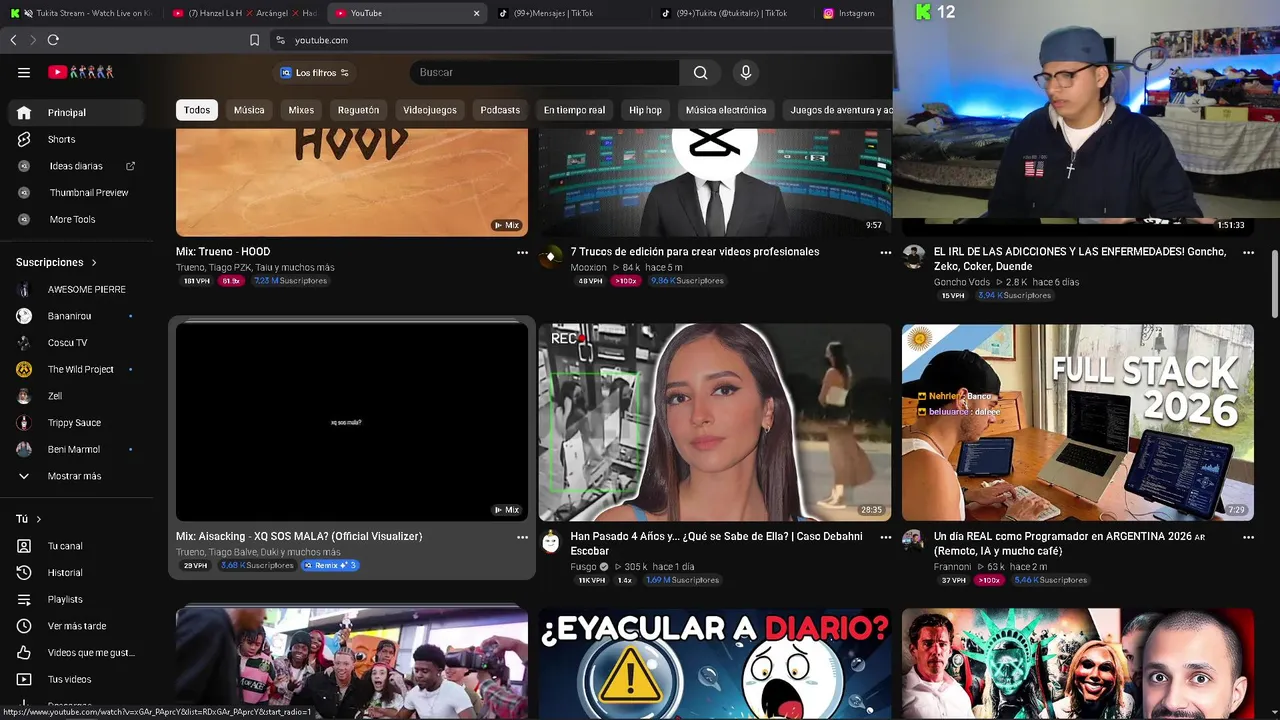Screen dimensions: 1280x720
Task: Click the browser reload icon
Action: [x=53, y=40]
